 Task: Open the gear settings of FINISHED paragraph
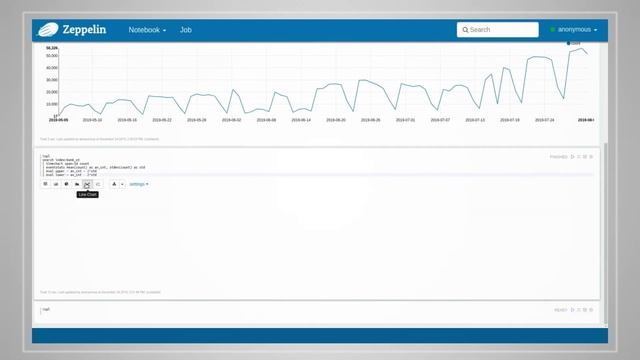[x=591, y=157]
